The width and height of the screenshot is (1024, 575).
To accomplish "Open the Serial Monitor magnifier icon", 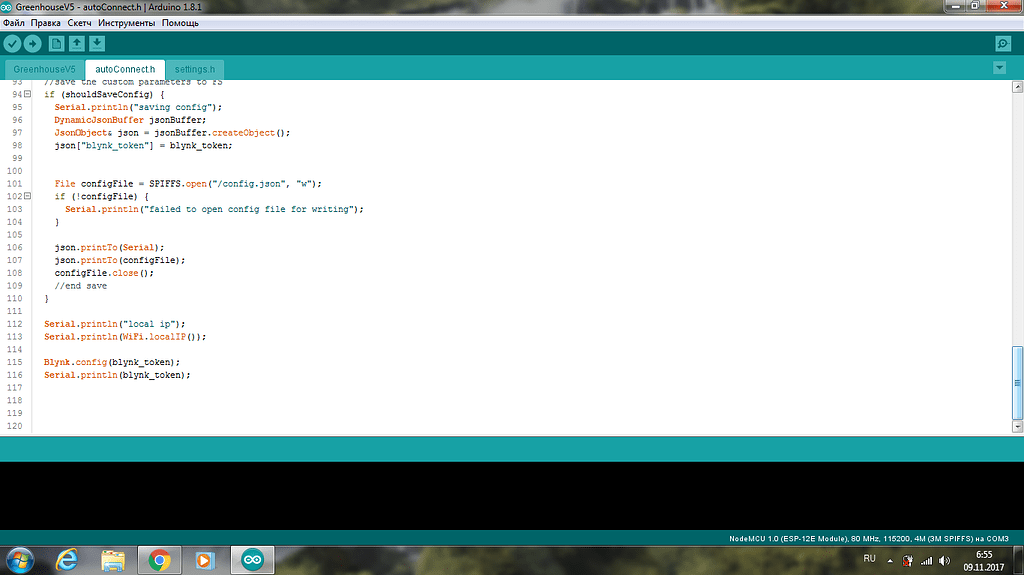I will (1002, 44).
